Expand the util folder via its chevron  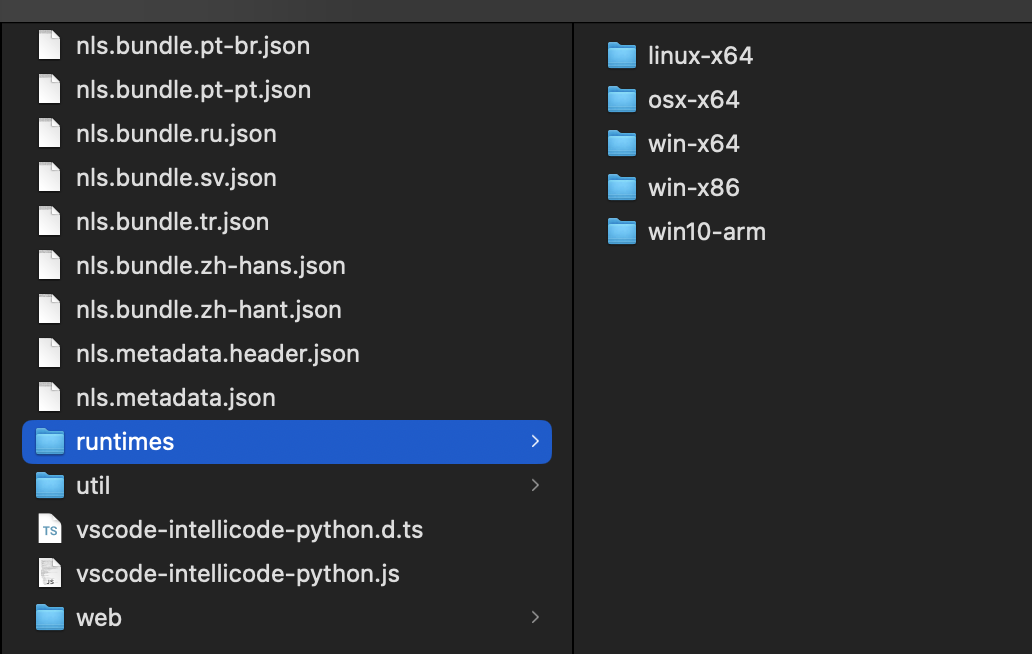pos(536,485)
